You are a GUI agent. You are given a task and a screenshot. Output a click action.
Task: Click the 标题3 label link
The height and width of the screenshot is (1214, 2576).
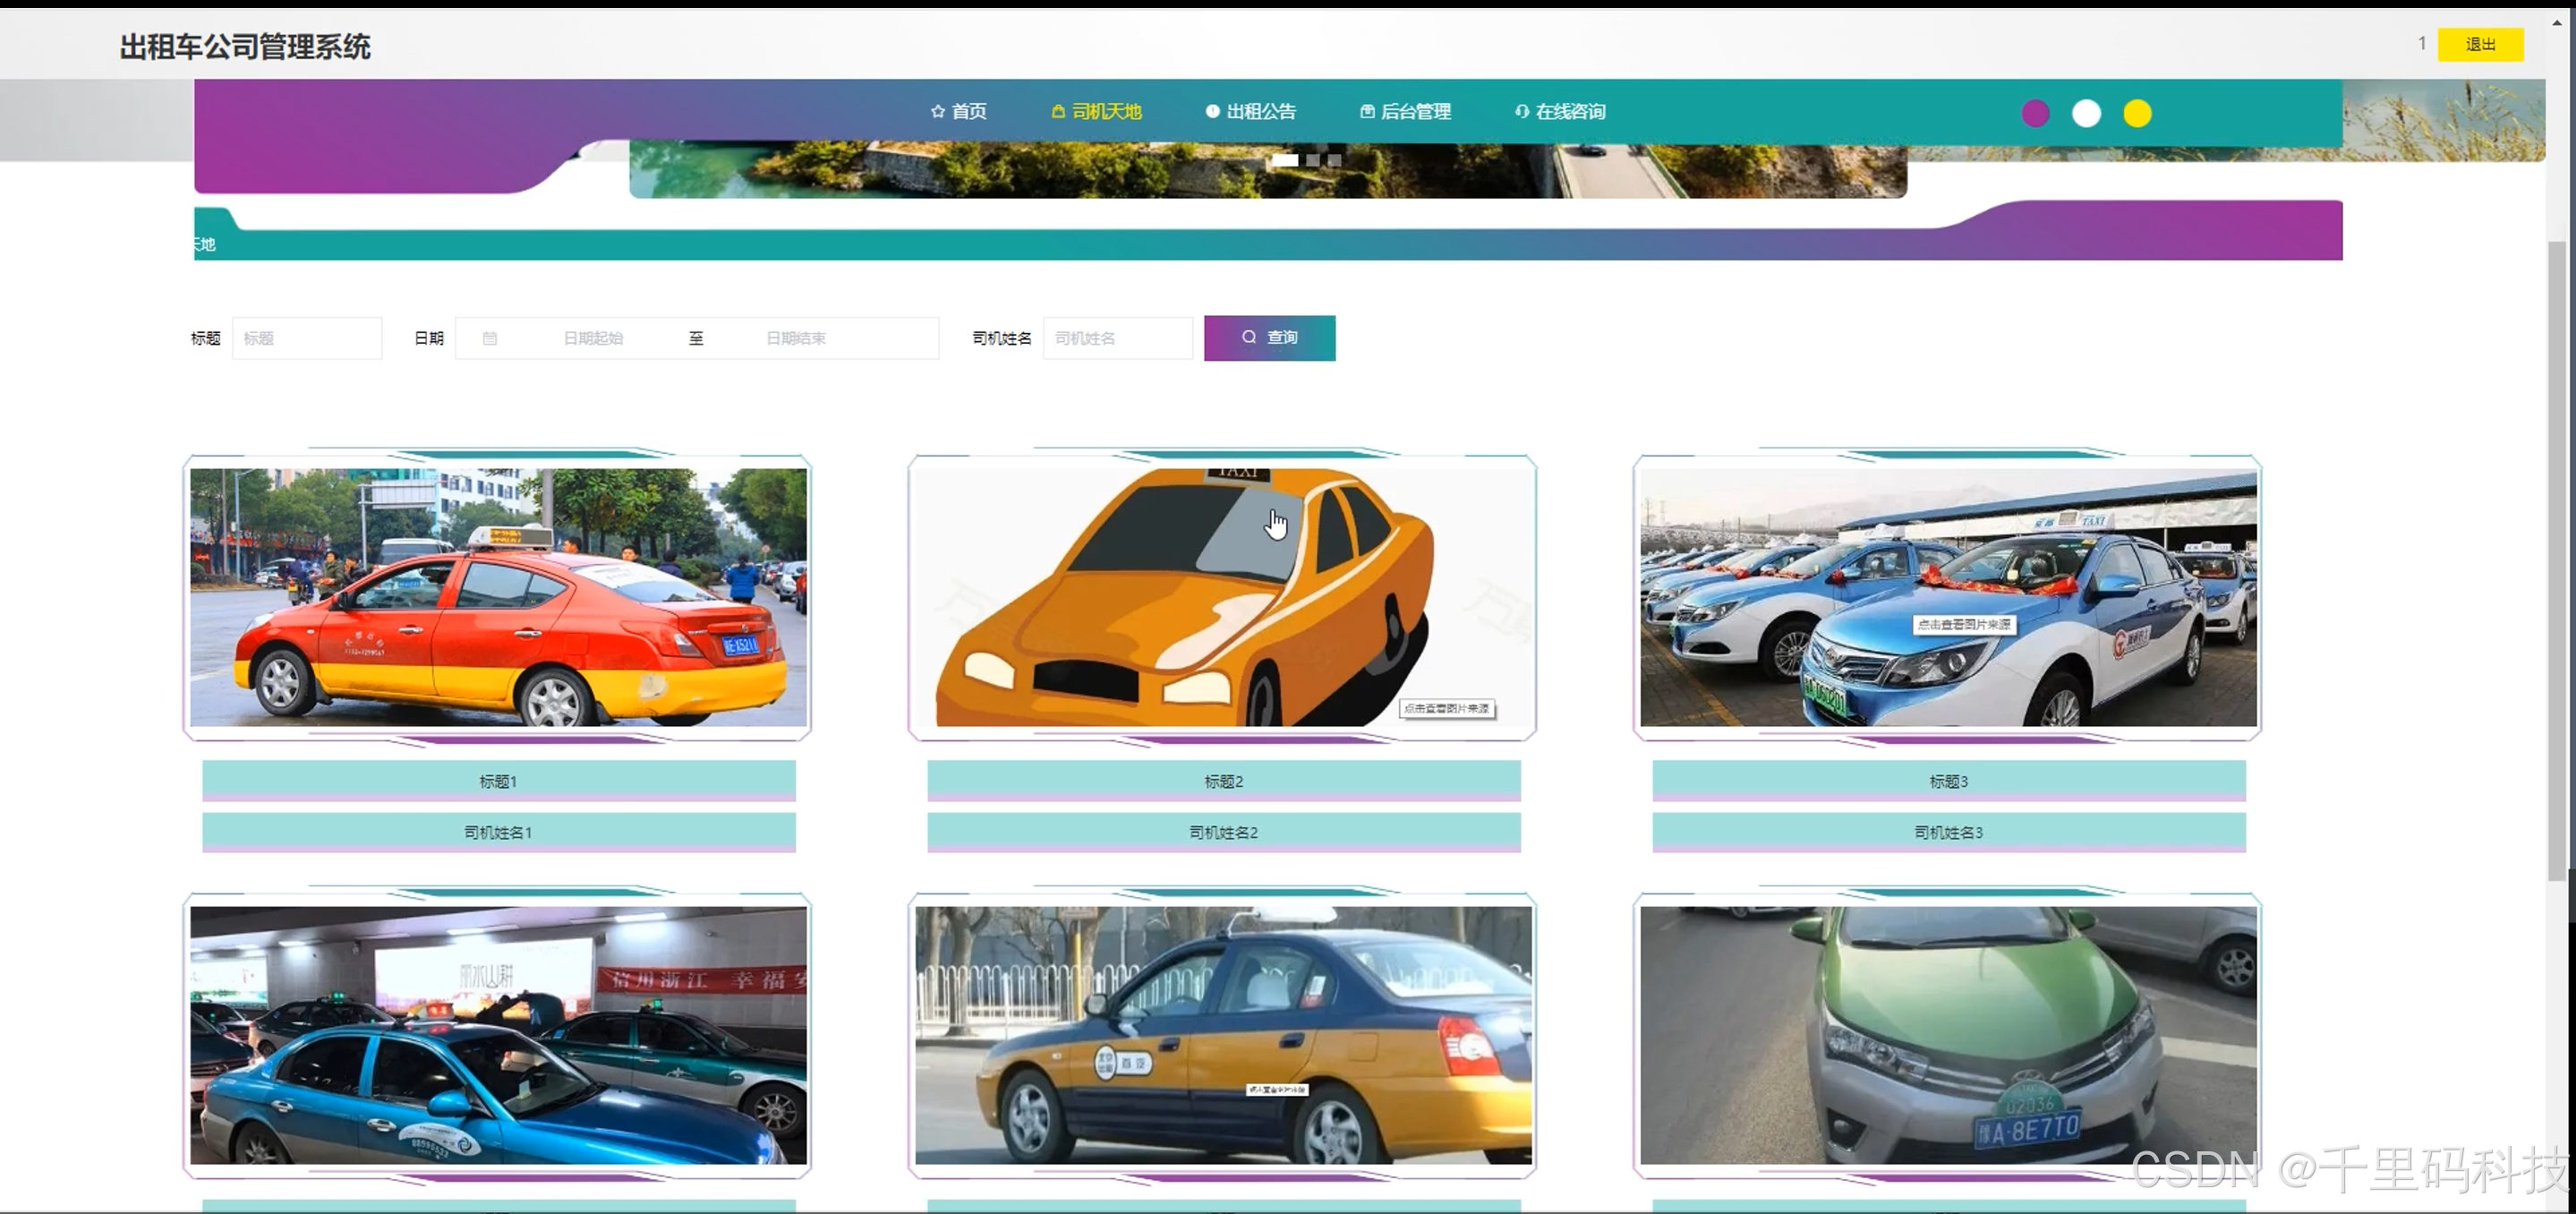(1948, 781)
